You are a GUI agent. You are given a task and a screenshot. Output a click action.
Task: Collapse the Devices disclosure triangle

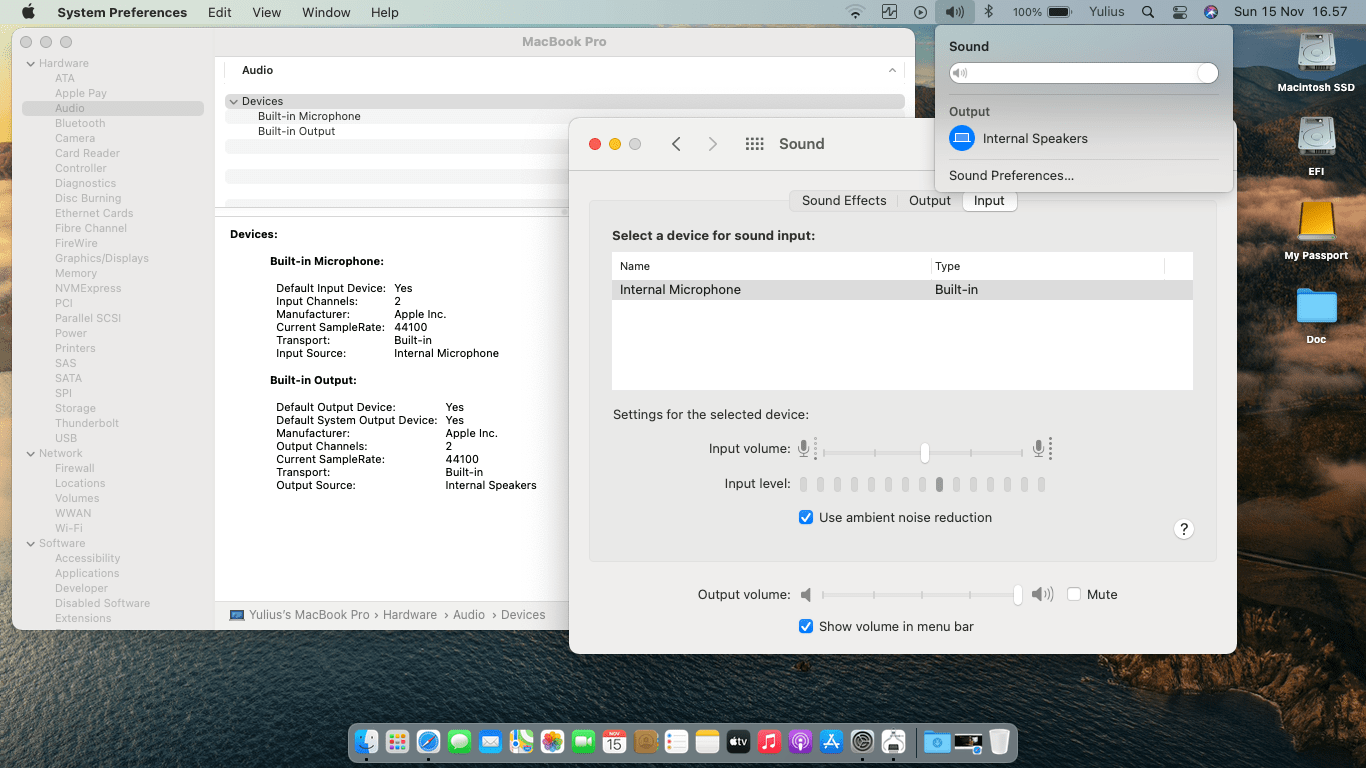[x=233, y=102]
